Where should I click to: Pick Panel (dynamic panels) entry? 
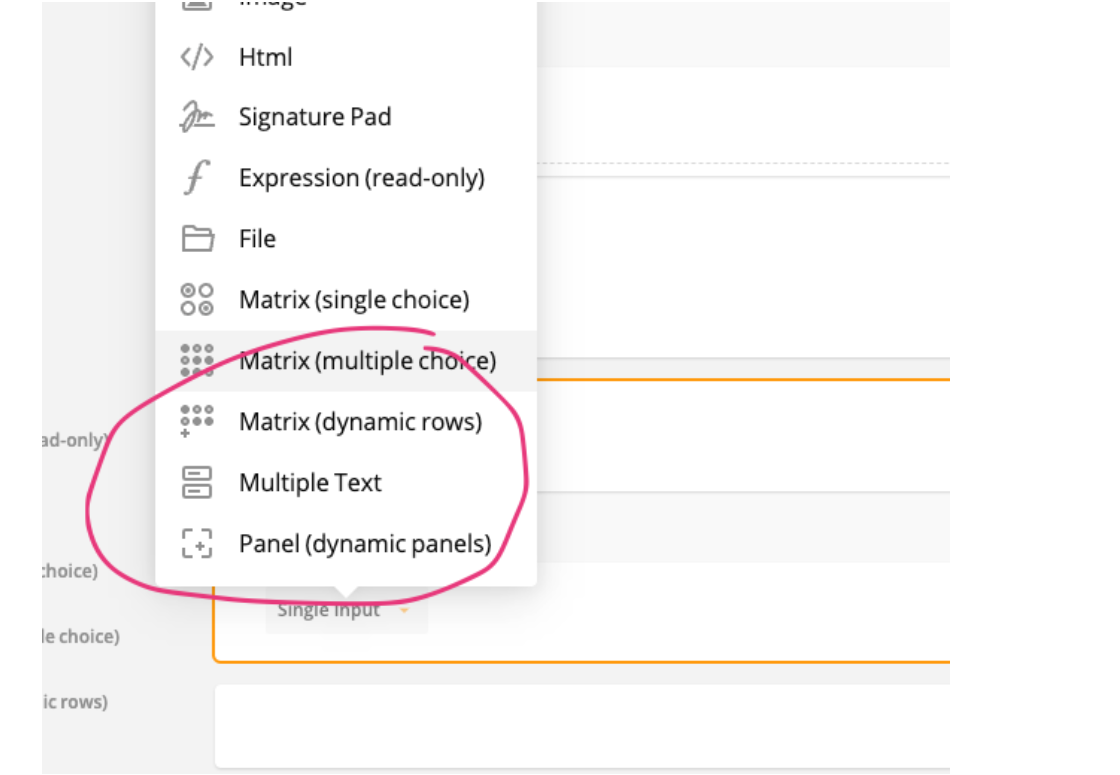tap(346, 544)
